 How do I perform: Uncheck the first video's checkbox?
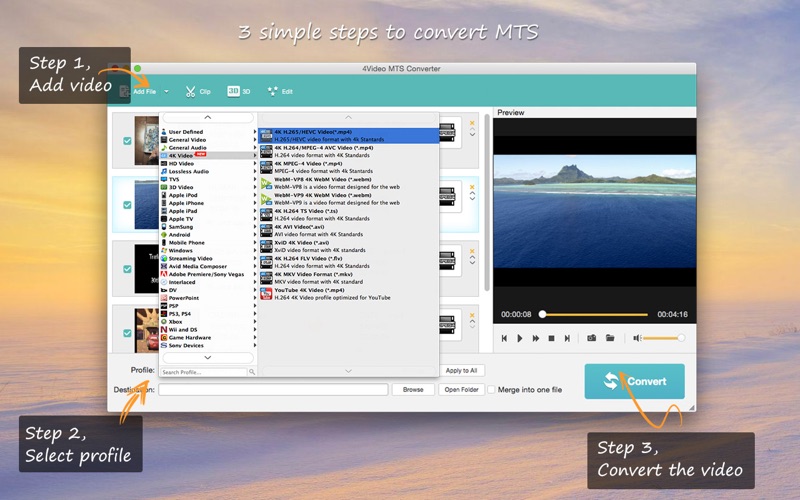click(127, 141)
